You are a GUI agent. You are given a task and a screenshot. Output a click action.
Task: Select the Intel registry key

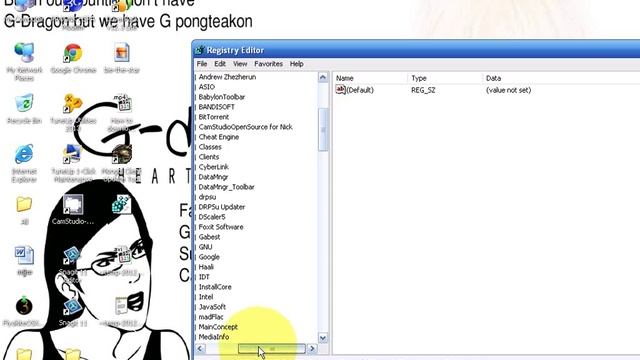pos(206,297)
